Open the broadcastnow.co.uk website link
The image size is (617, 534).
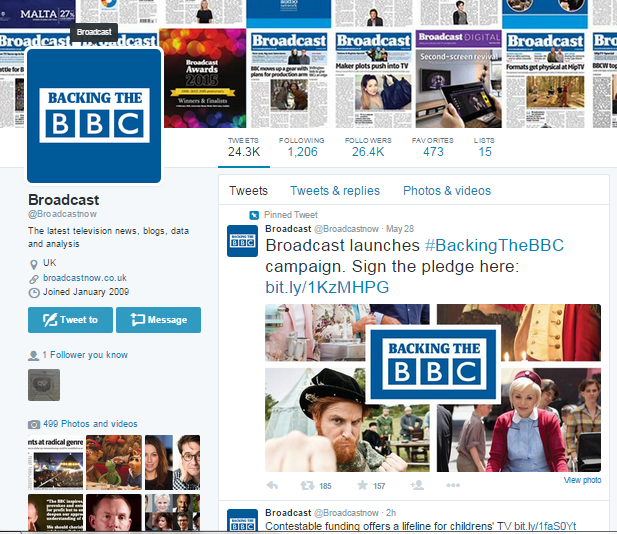pos(85,278)
